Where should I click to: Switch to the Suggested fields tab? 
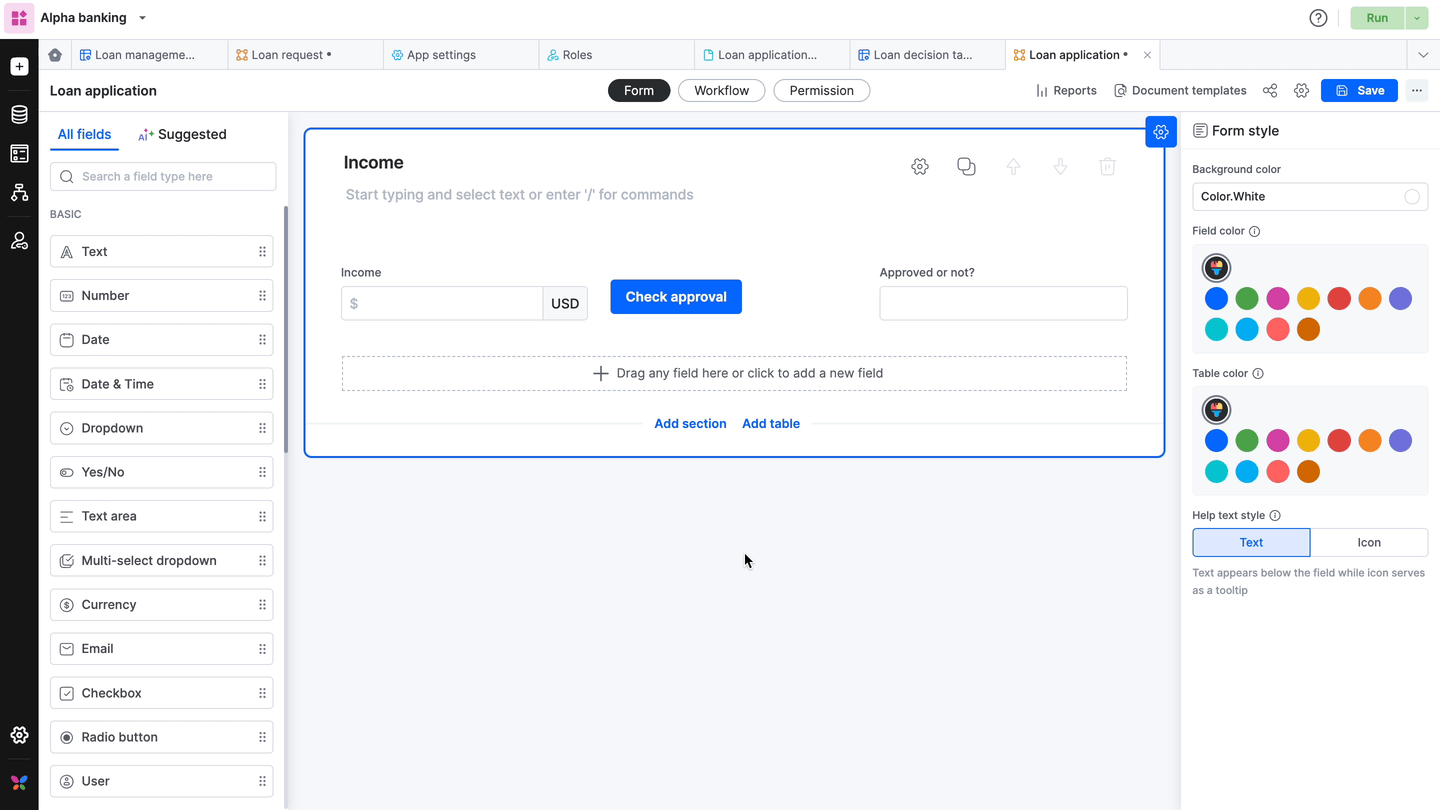point(182,134)
